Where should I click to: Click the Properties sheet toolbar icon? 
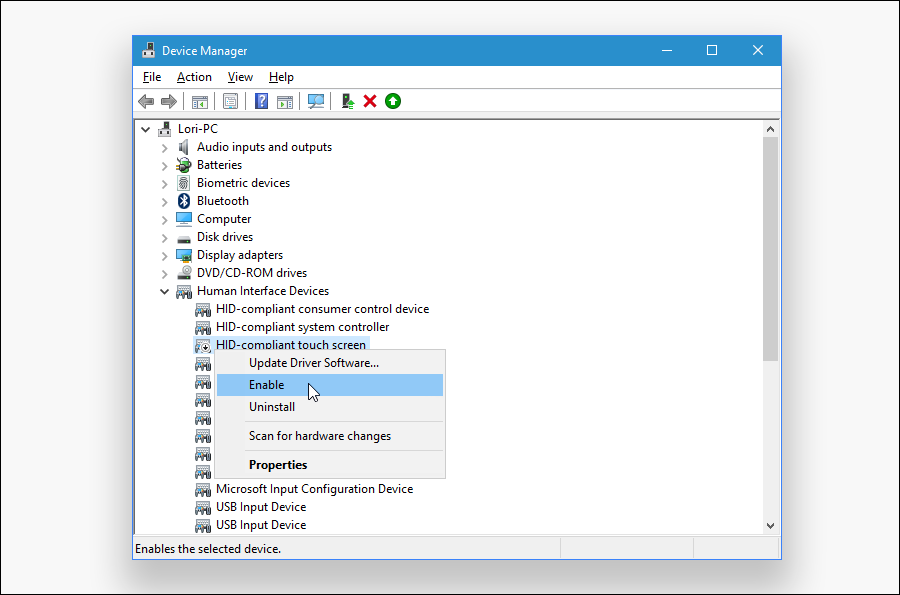[x=230, y=102]
